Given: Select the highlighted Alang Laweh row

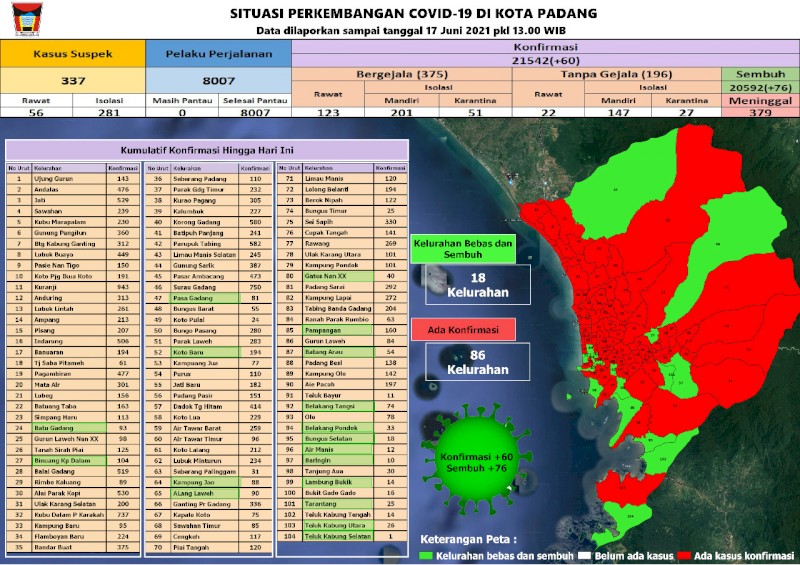Looking at the screenshot, I should pos(209,493).
